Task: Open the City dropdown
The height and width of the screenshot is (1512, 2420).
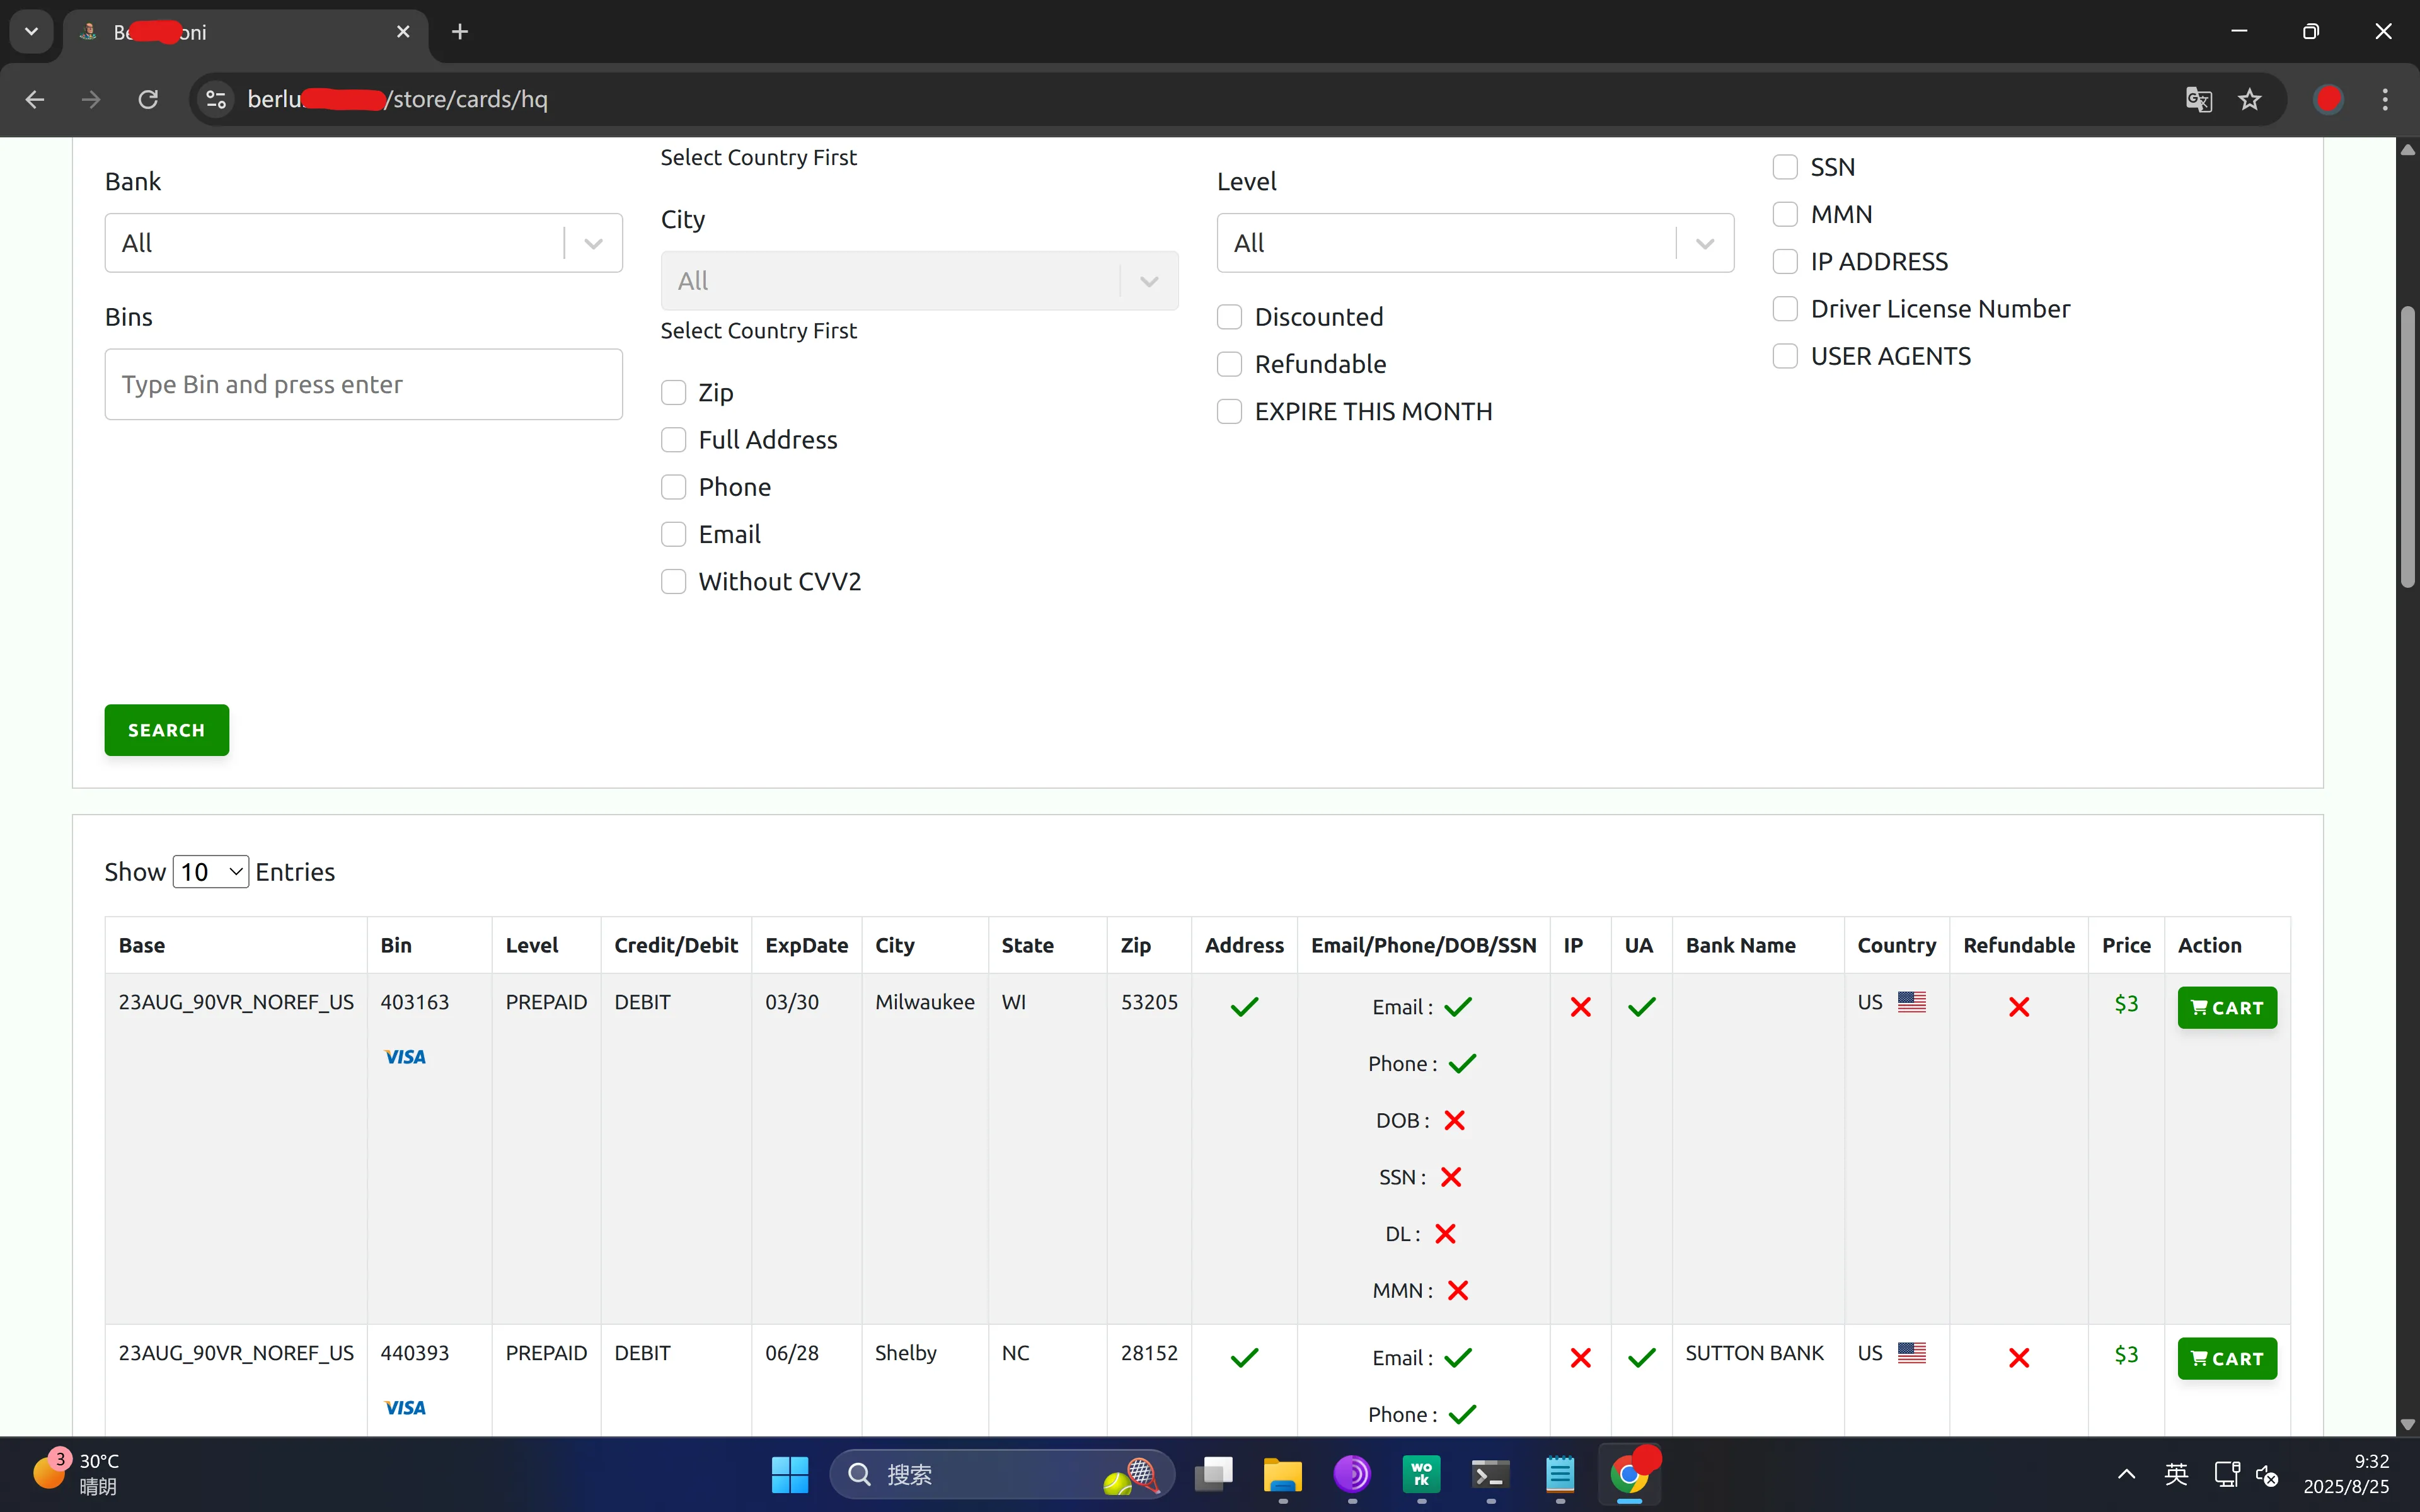Action: pyautogui.click(x=920, y=281)
